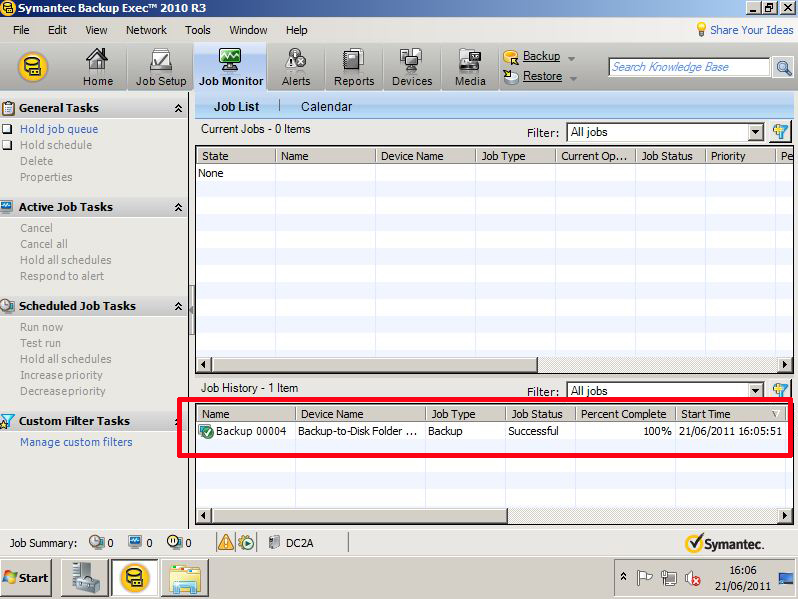Click the Backup text link in toolbar
The width and height of the screenshot is (798, 599).
542,56
